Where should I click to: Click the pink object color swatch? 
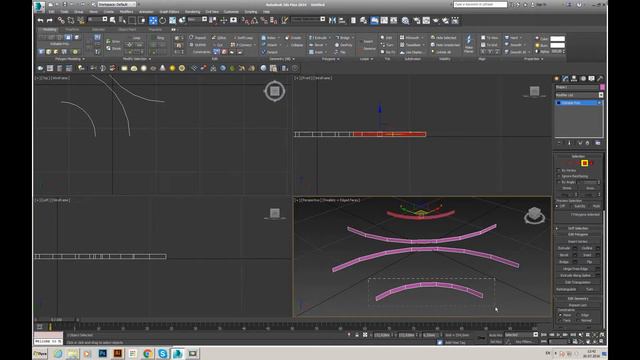(602, 87)
